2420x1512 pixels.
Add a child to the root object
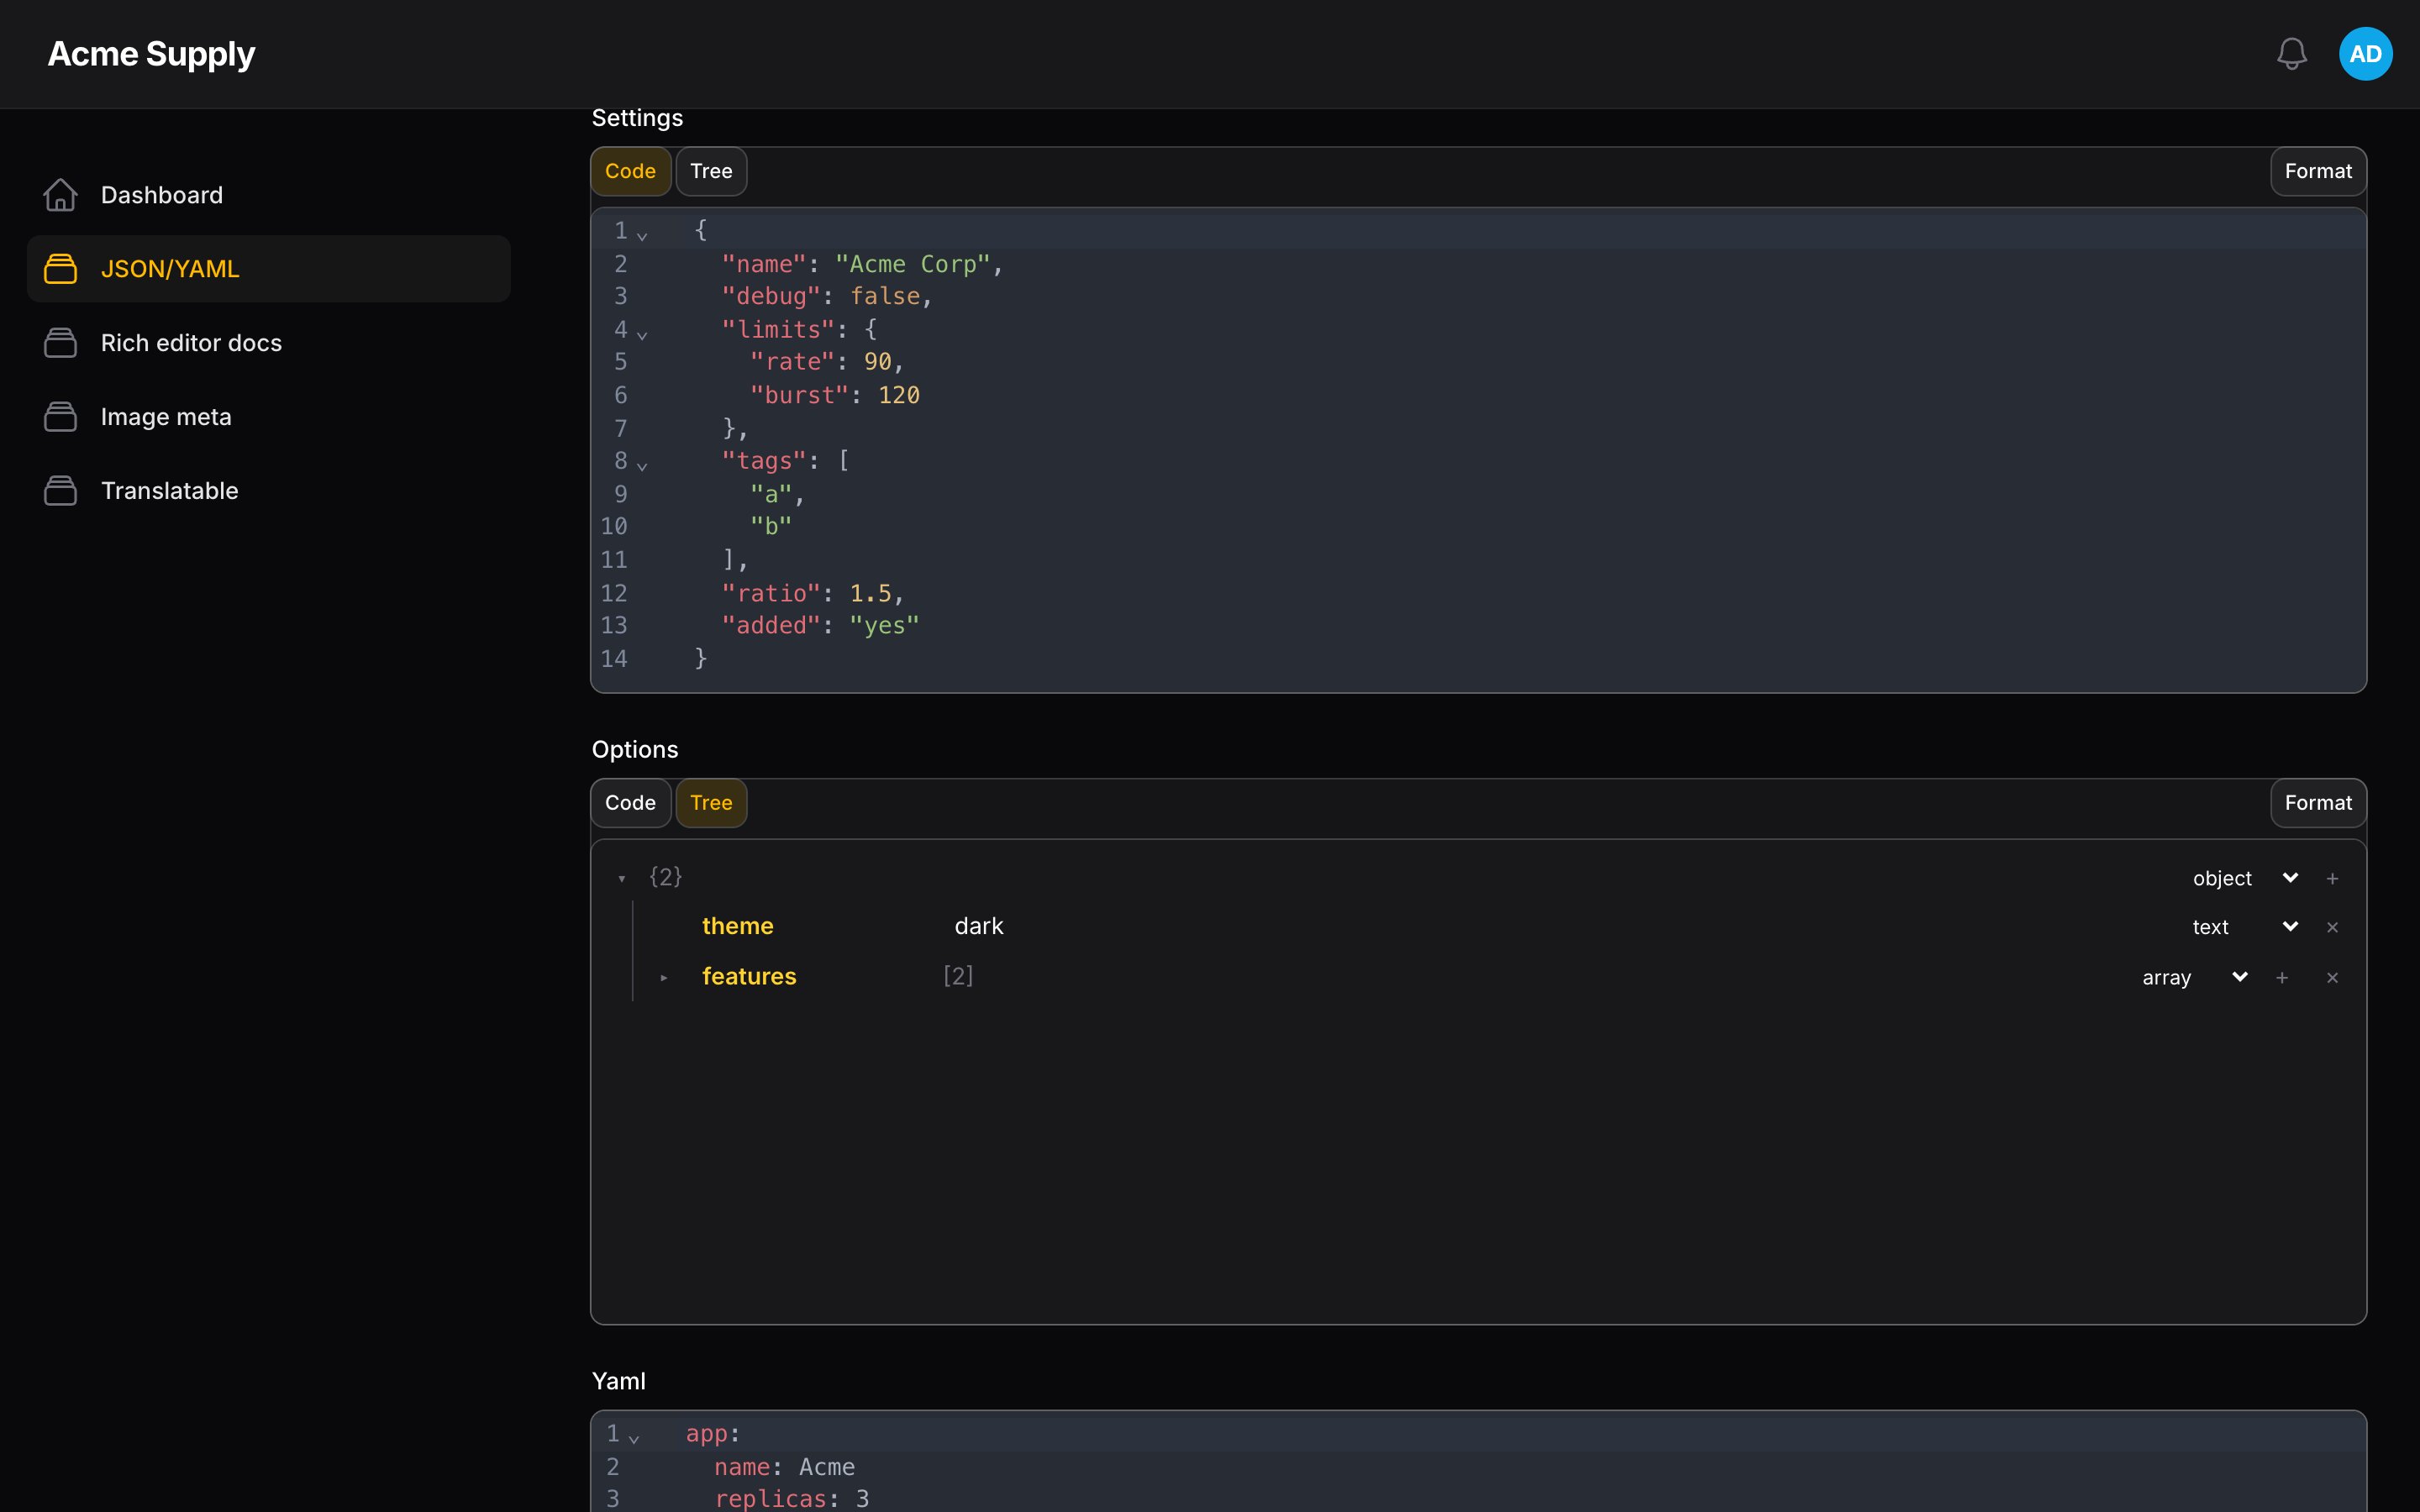point(2332,878)
